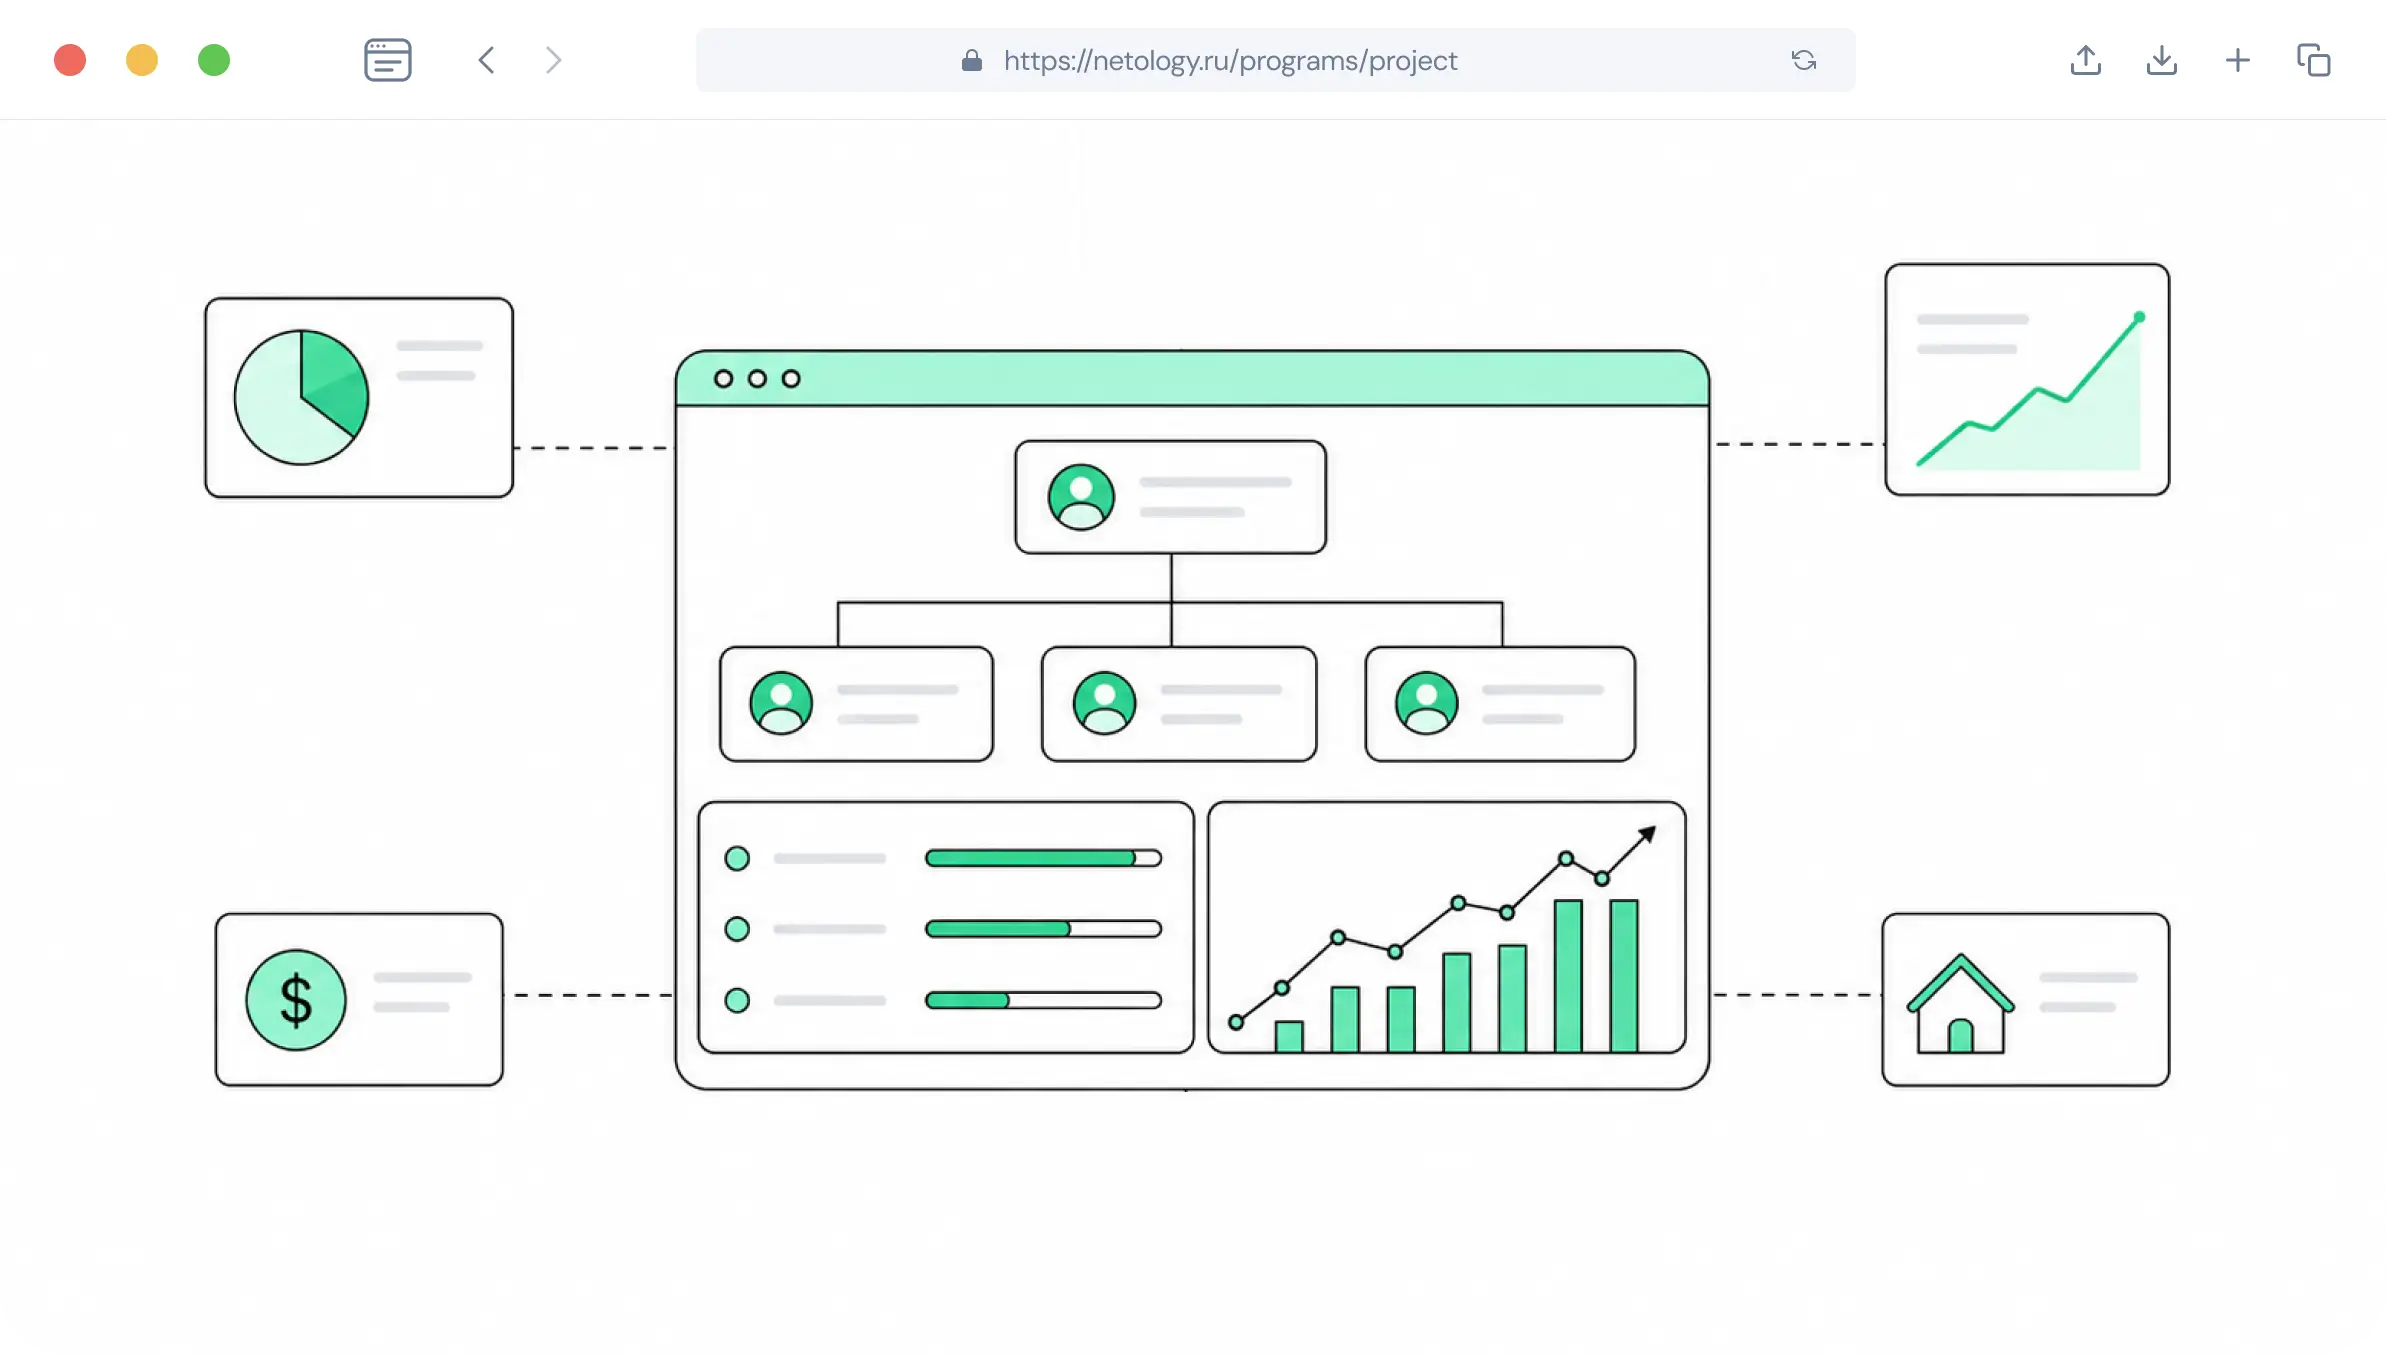Select the dollar sign card
This screenshot has height=1354, width=2386.
pyautogui.click(x=359, y=999)
